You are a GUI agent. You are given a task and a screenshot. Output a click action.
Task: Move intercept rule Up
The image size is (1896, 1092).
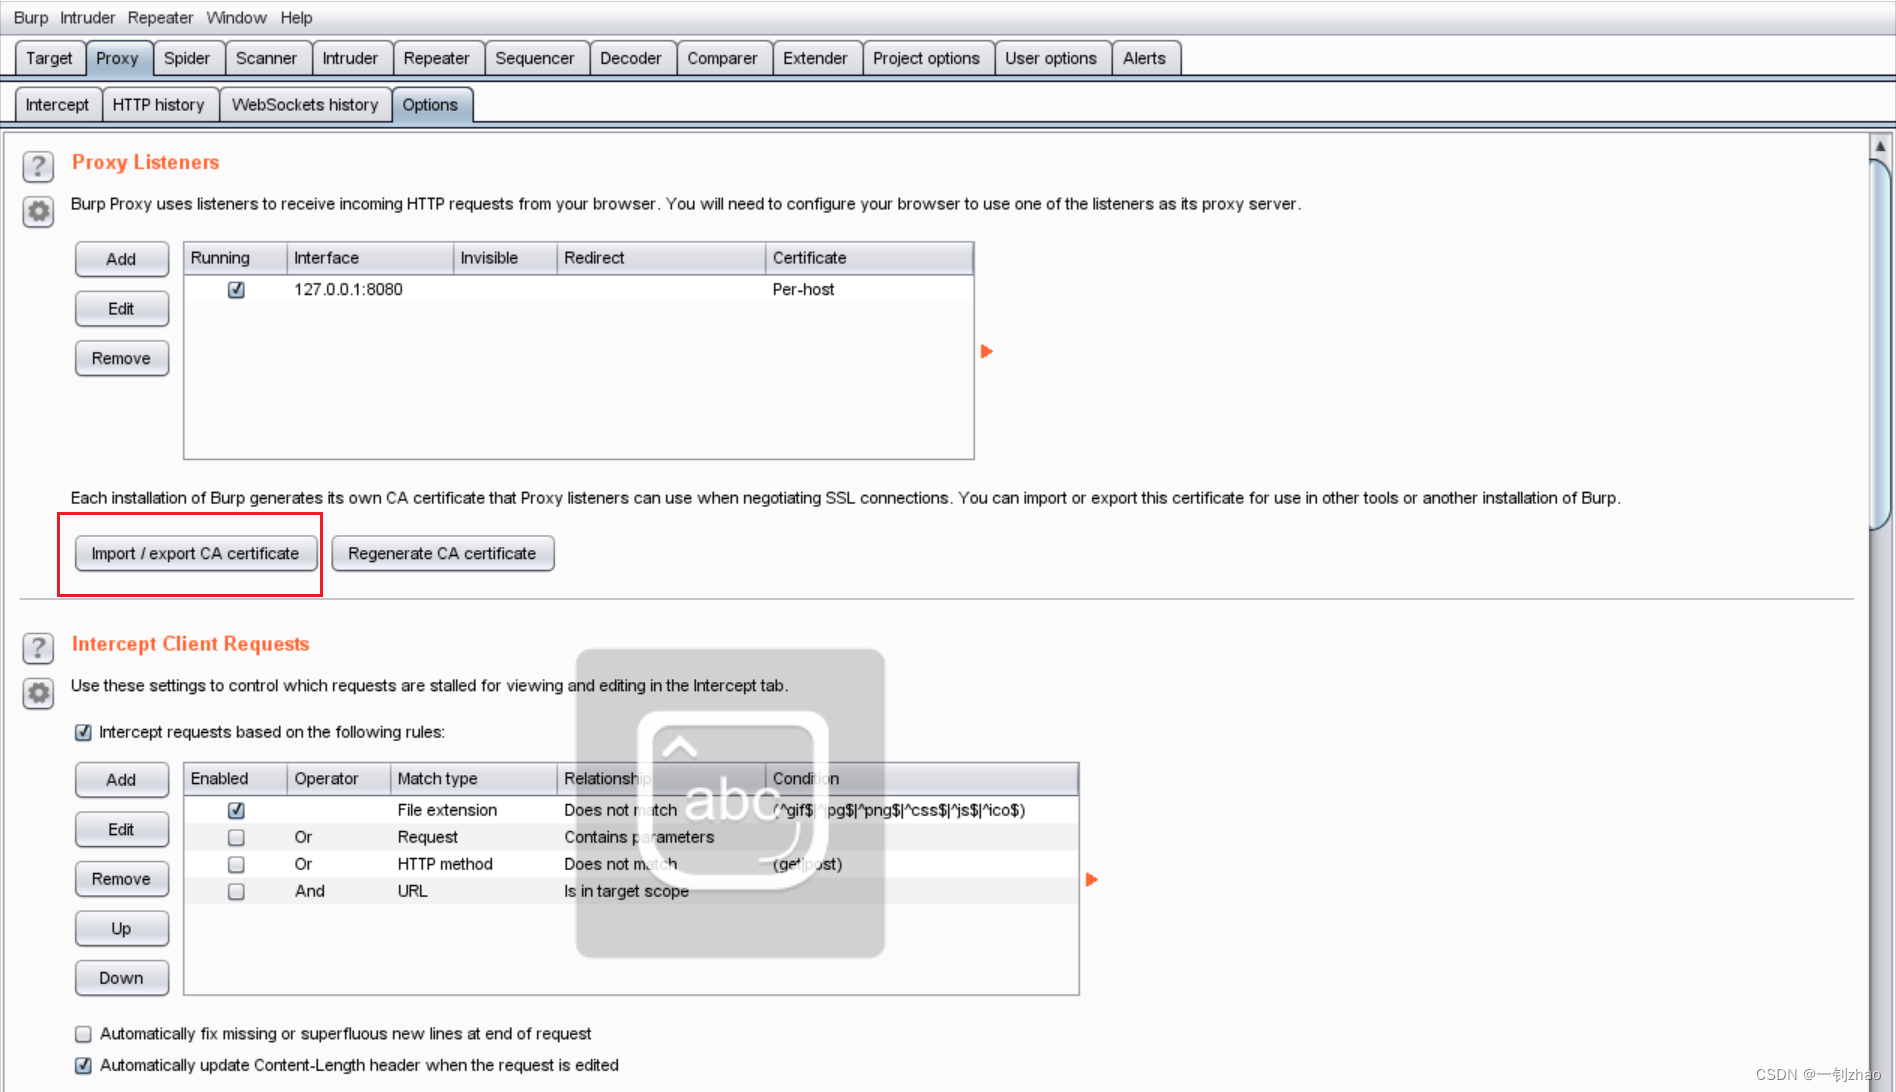[122, 929]
